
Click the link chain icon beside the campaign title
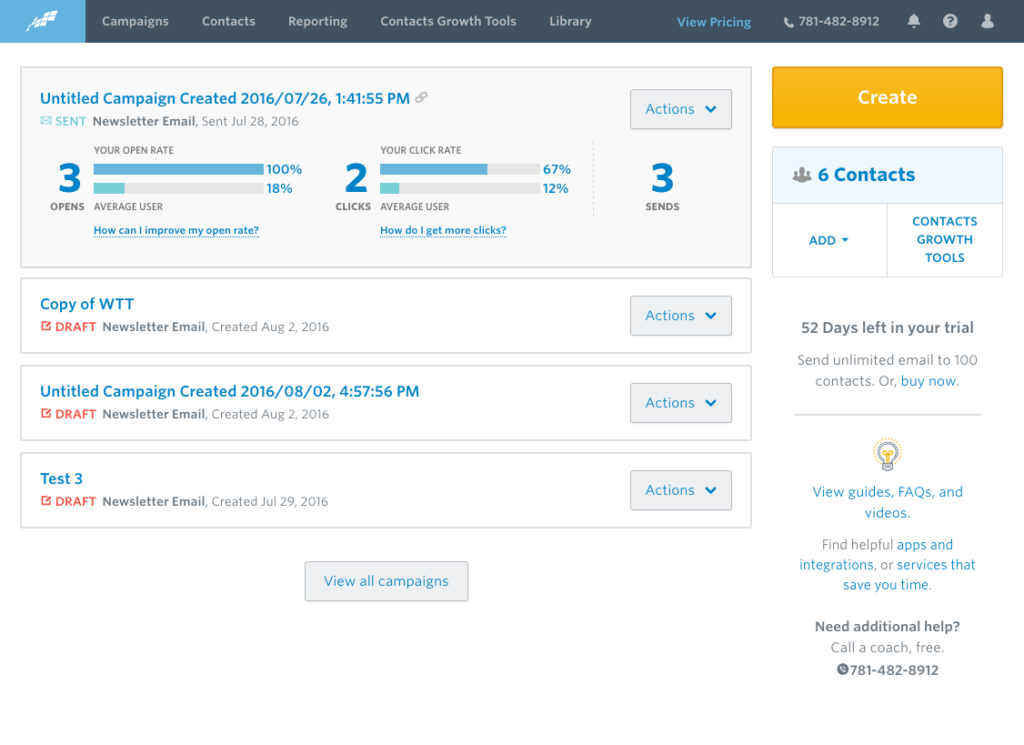(421, 97)
